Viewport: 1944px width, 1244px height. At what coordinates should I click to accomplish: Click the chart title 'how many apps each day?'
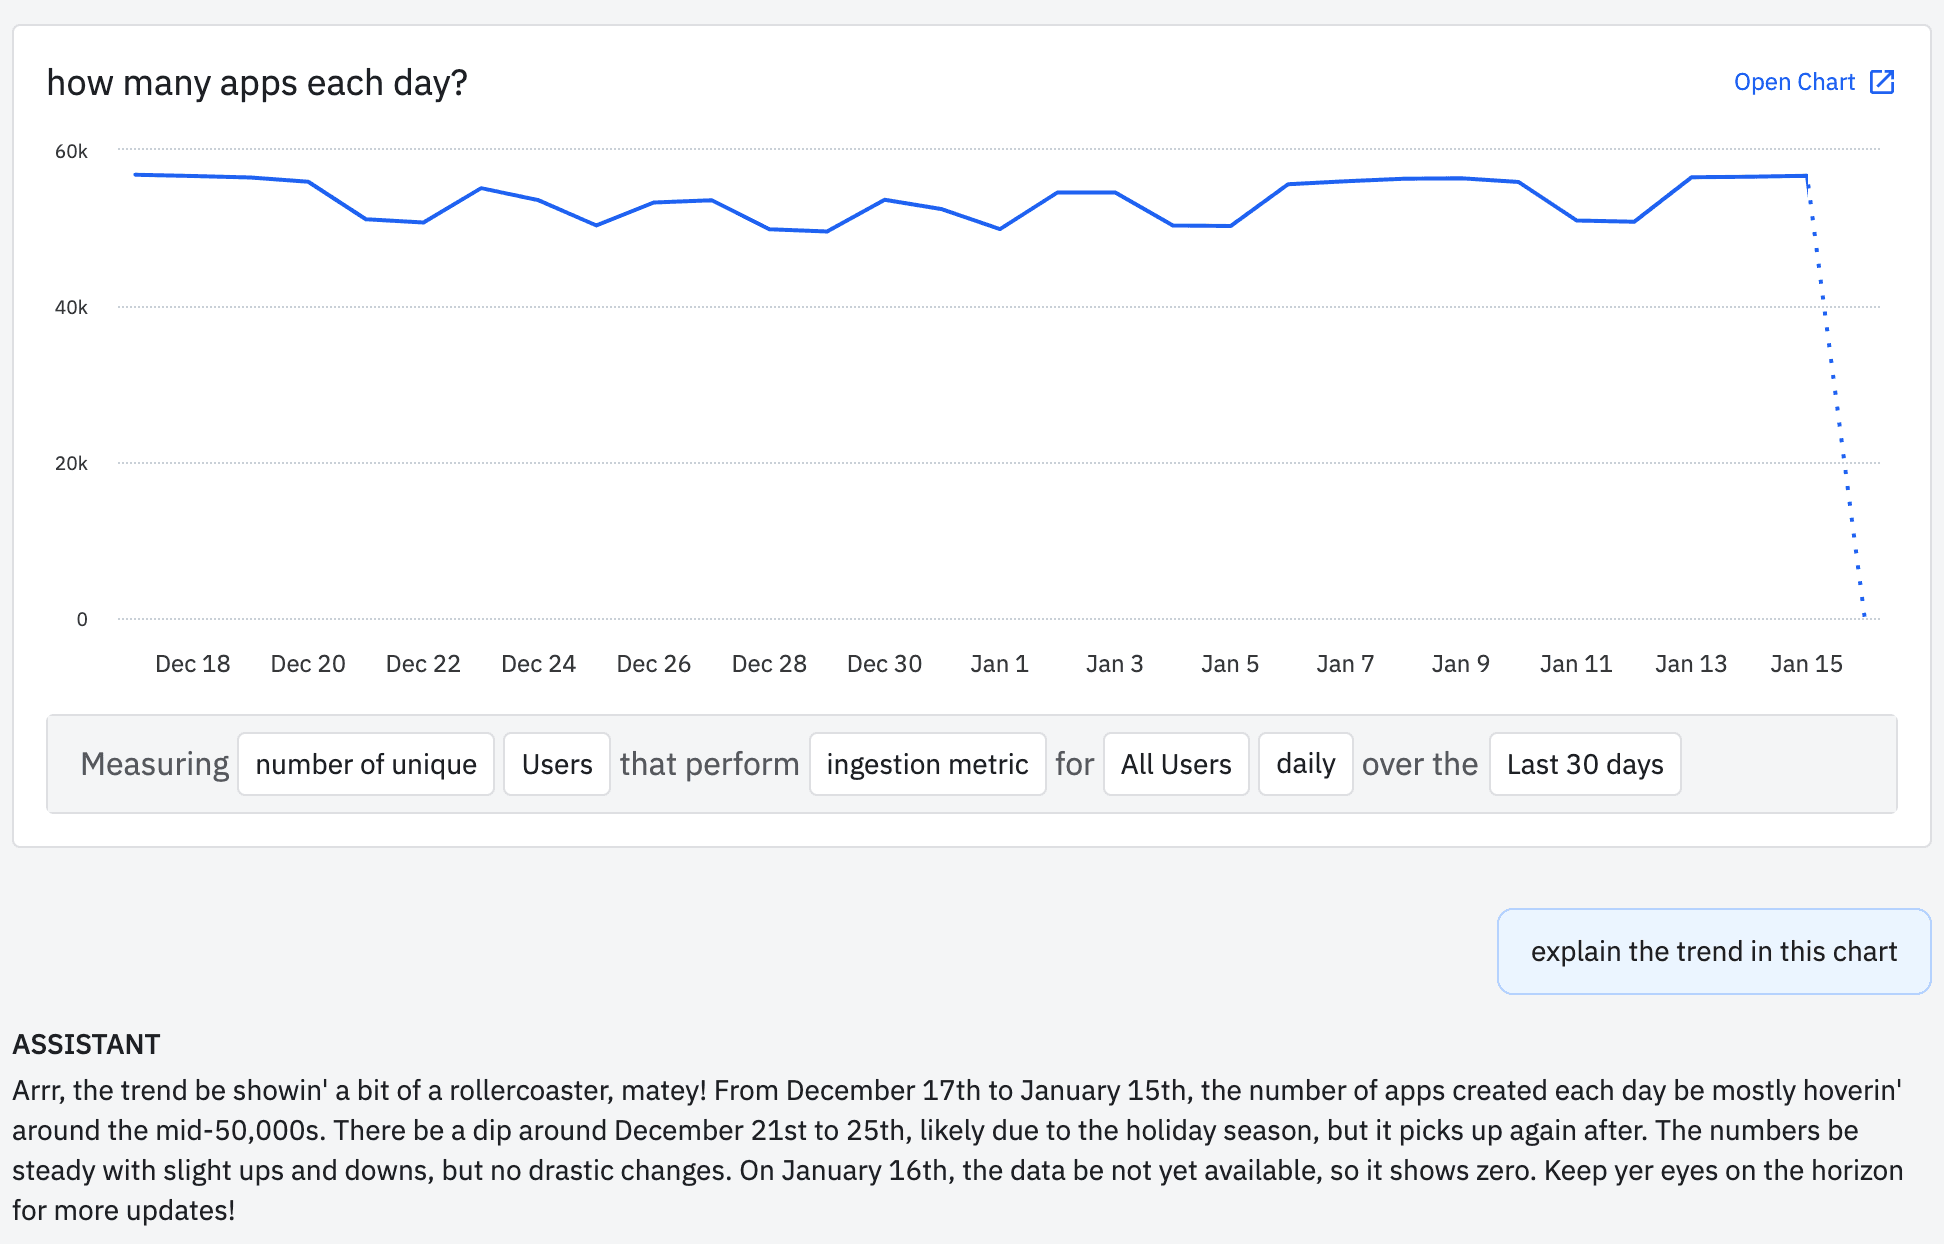(257, 82)
